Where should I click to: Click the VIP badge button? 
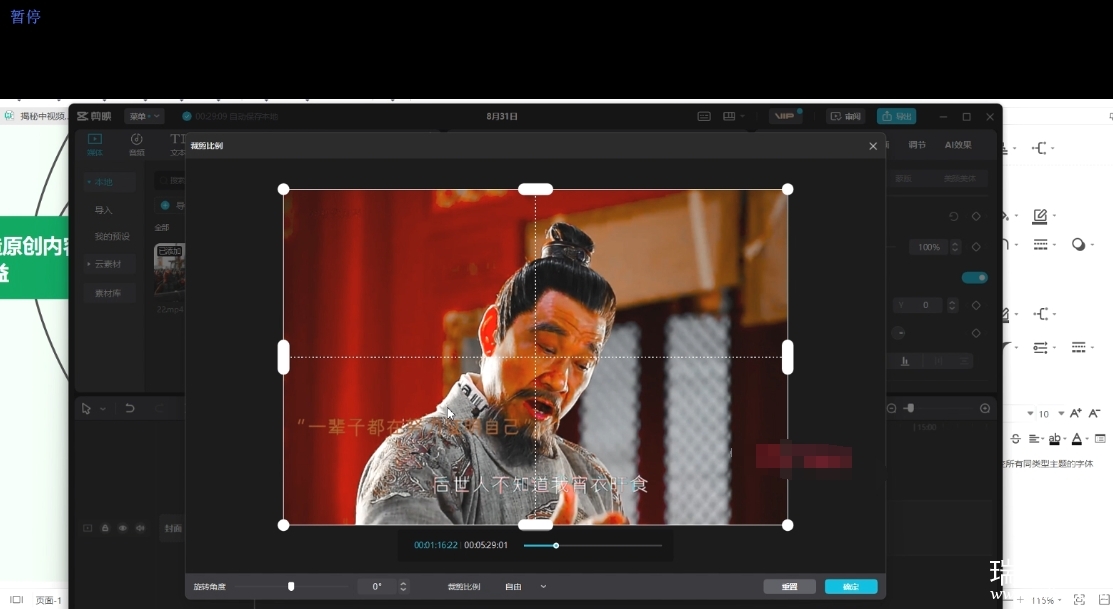coord(785,116)
